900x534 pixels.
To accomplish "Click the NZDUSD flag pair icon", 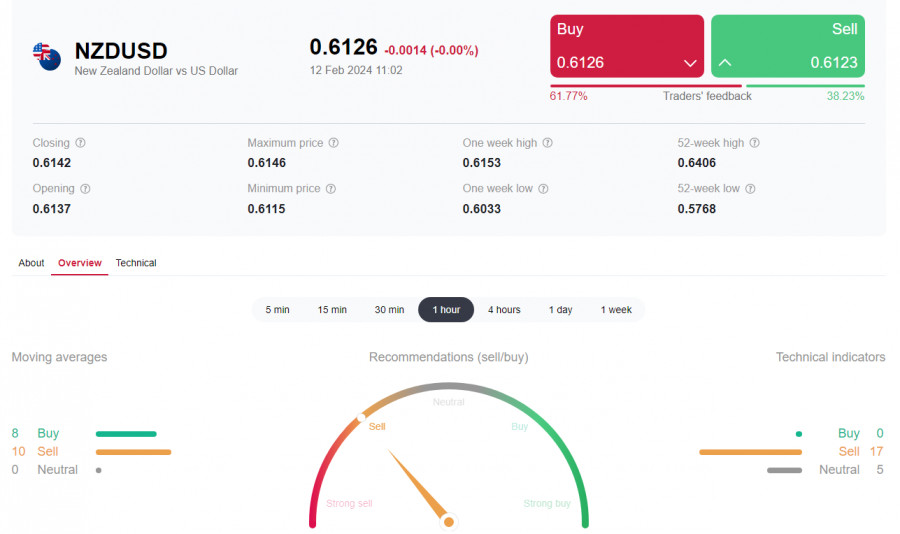I will [x=47, y=57].
